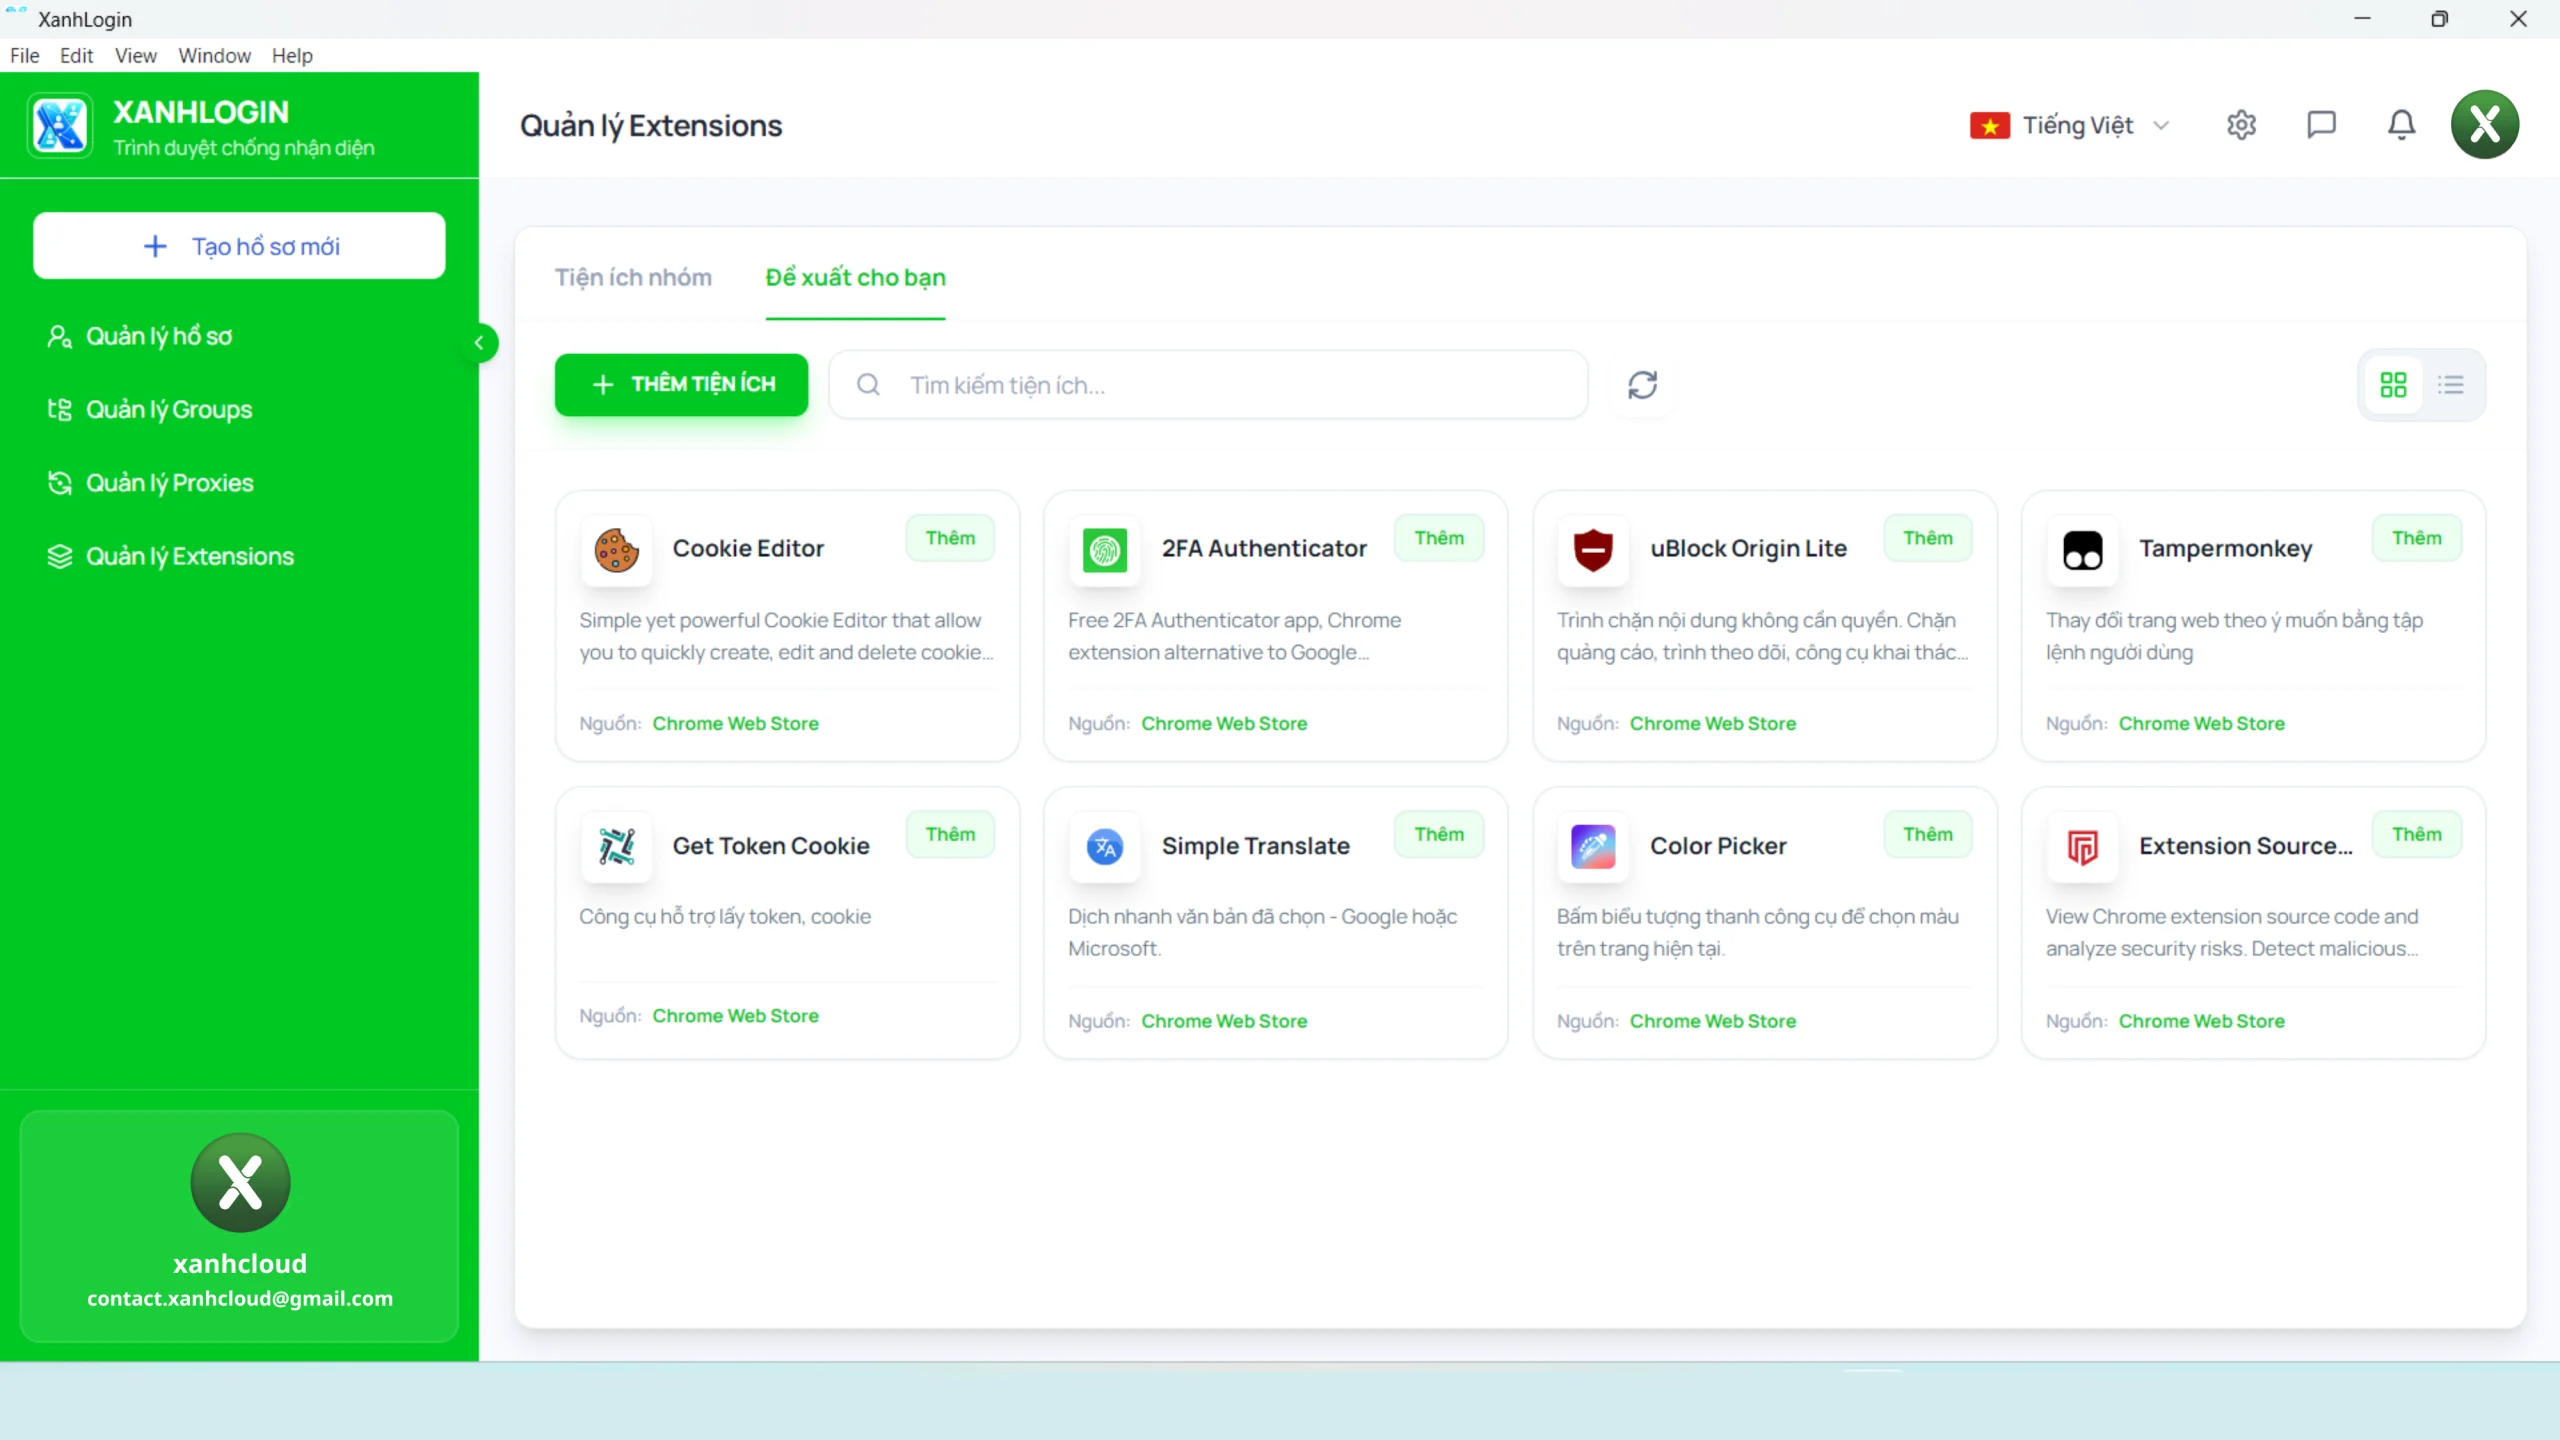Click Tạo hồ sơ mới button
This screenshot has width=2560, height=1440.
[239, 246]
